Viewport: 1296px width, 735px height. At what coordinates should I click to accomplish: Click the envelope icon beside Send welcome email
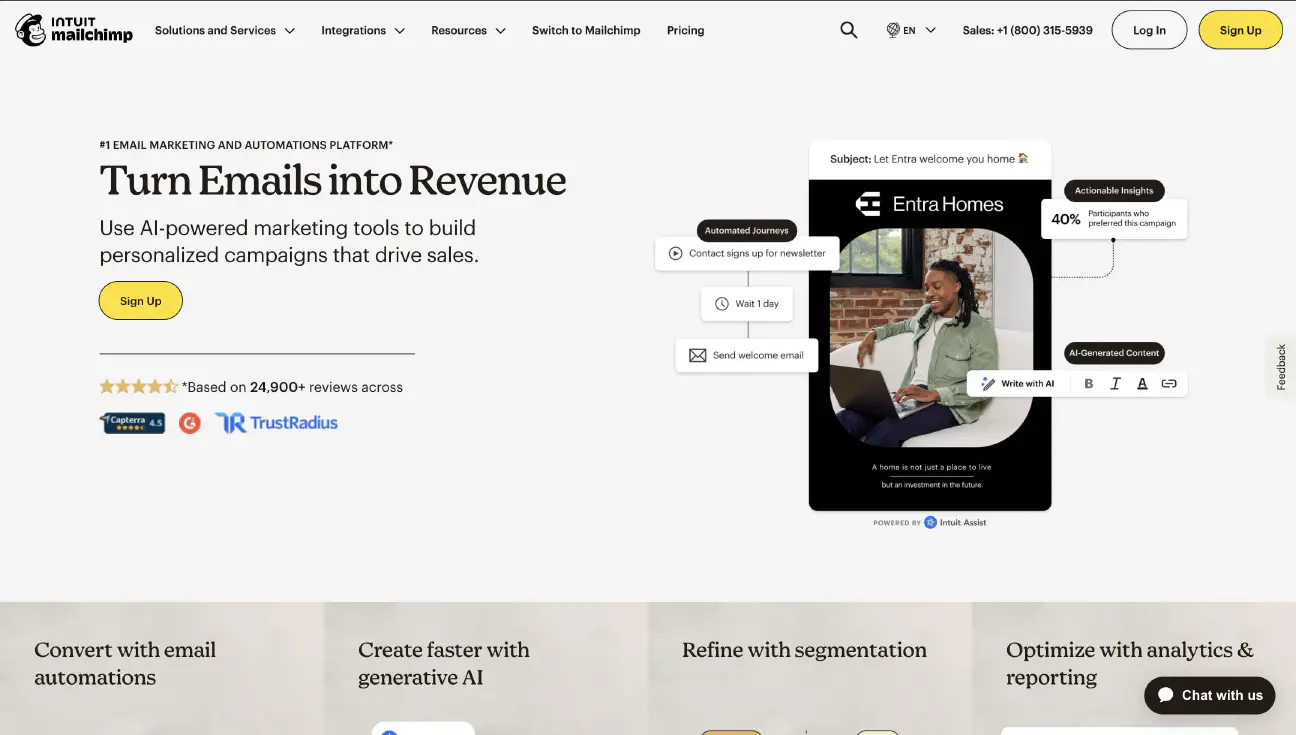click(x=698, y=355)
